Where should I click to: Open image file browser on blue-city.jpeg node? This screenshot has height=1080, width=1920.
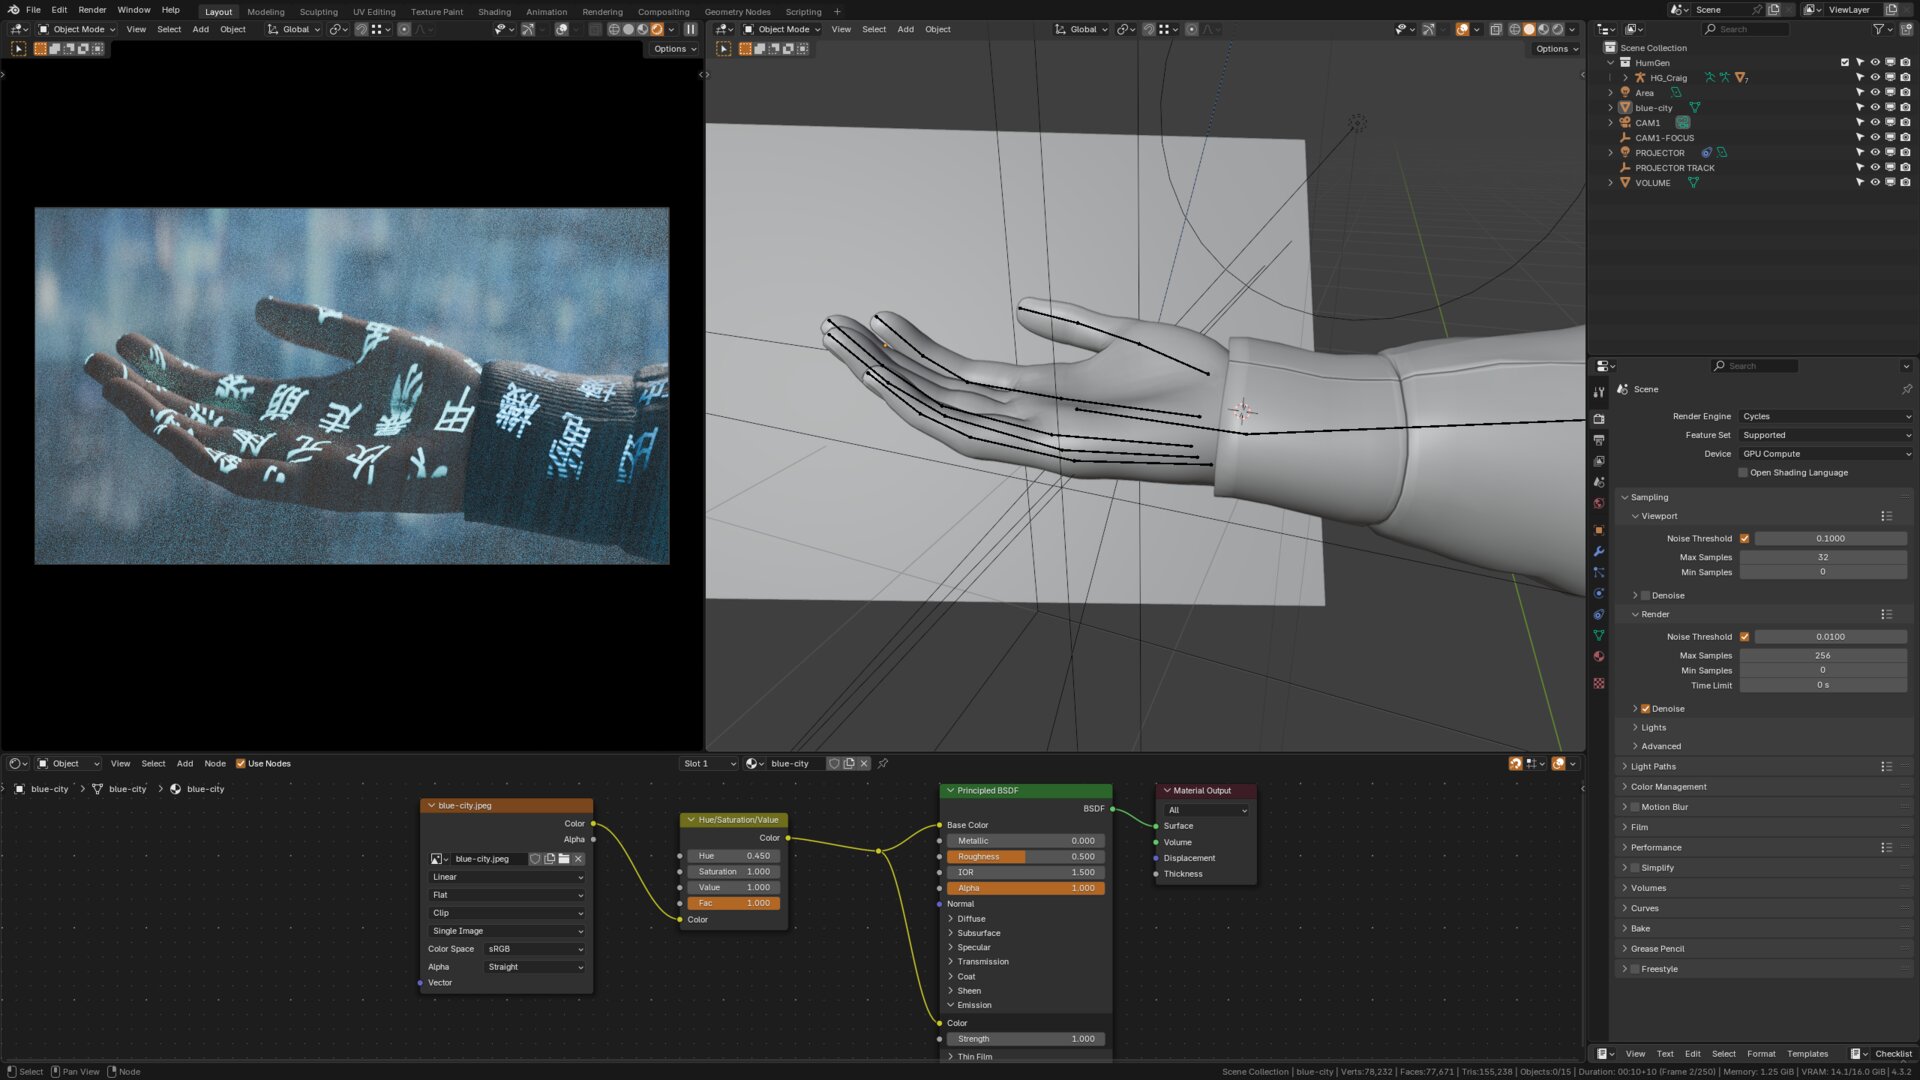pos(564,859)
